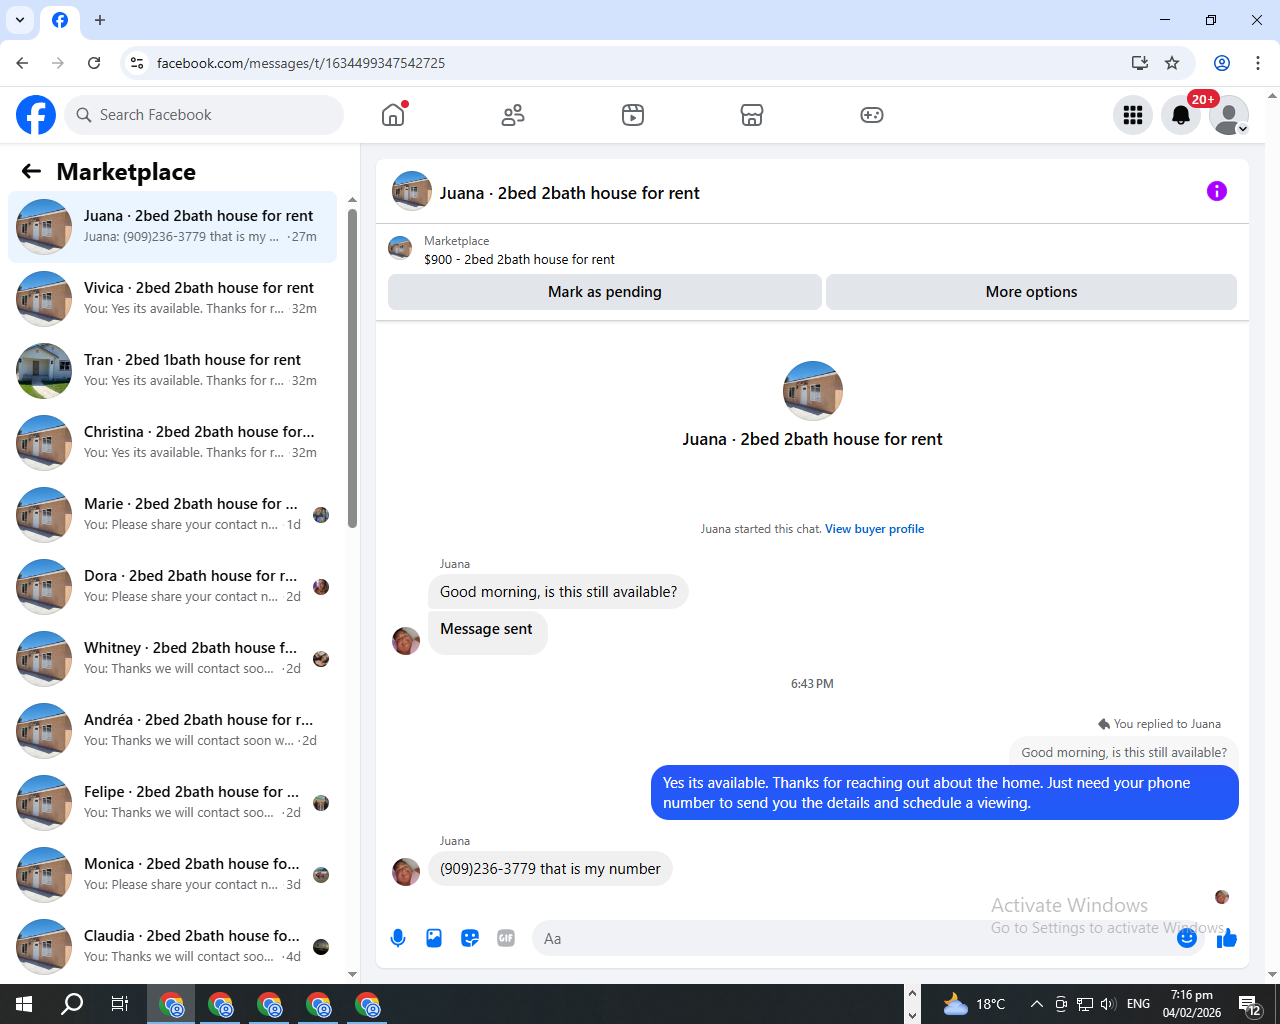The image size is (1280, 1024).
Task: Click Juana's avatar beside her phone number message
Action: 406,871
